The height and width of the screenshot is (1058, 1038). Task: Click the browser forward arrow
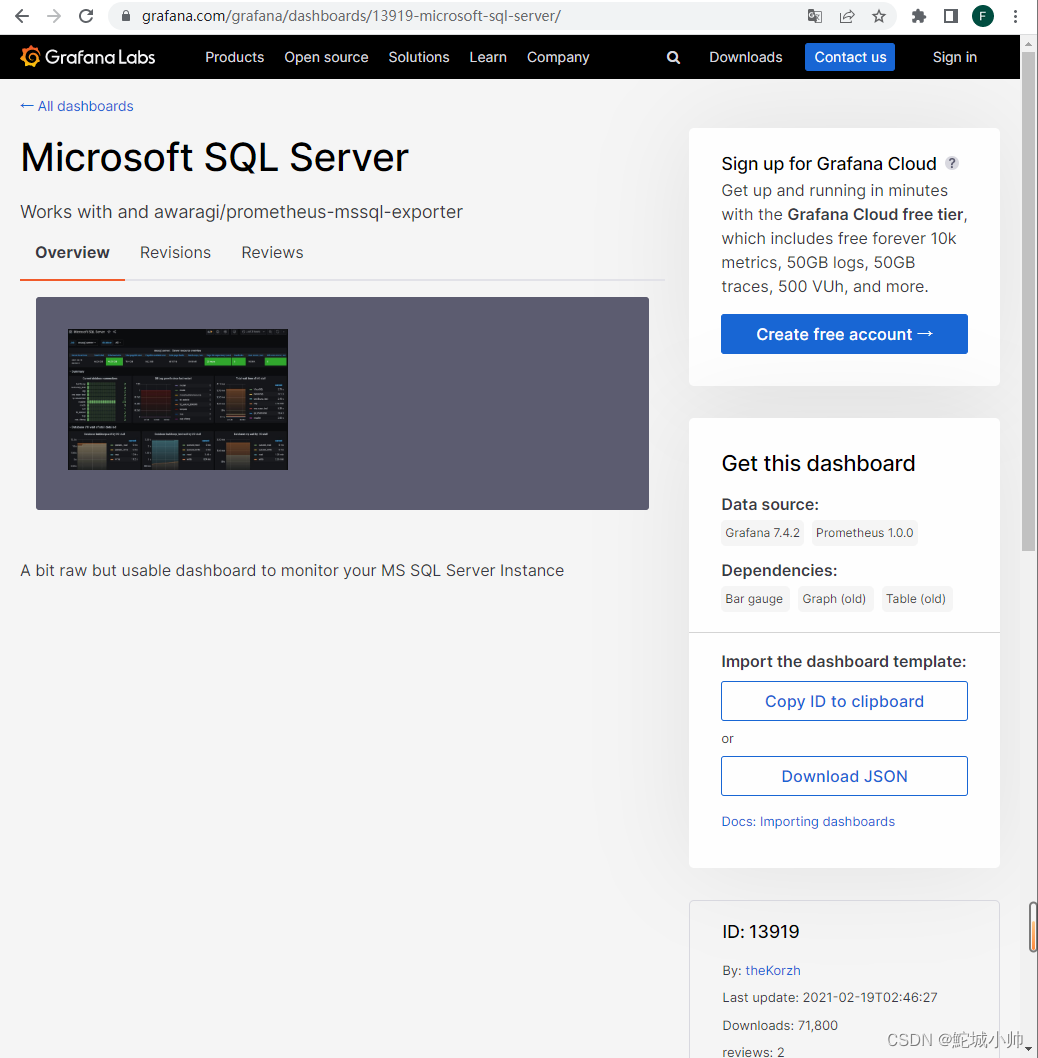[x=54, y=16]
